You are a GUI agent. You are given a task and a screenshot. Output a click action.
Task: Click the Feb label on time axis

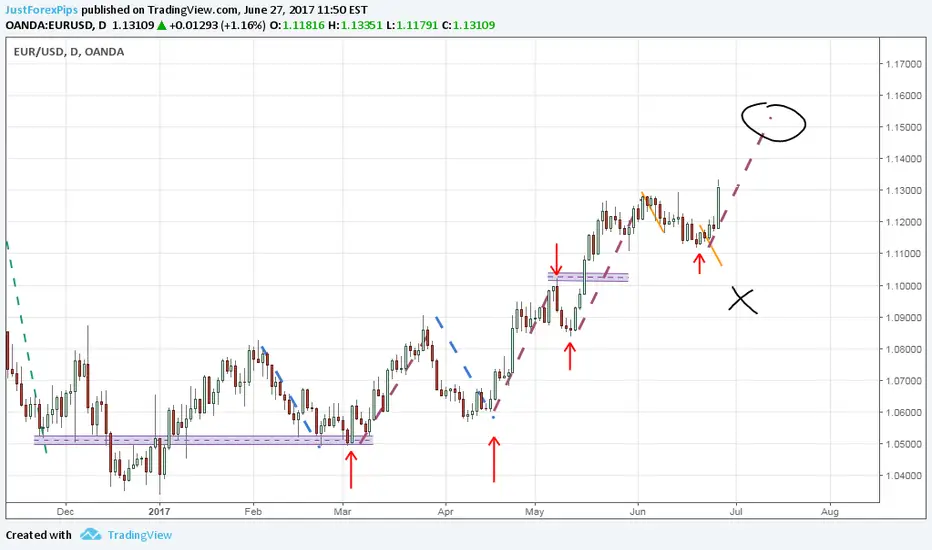[253, 511]
